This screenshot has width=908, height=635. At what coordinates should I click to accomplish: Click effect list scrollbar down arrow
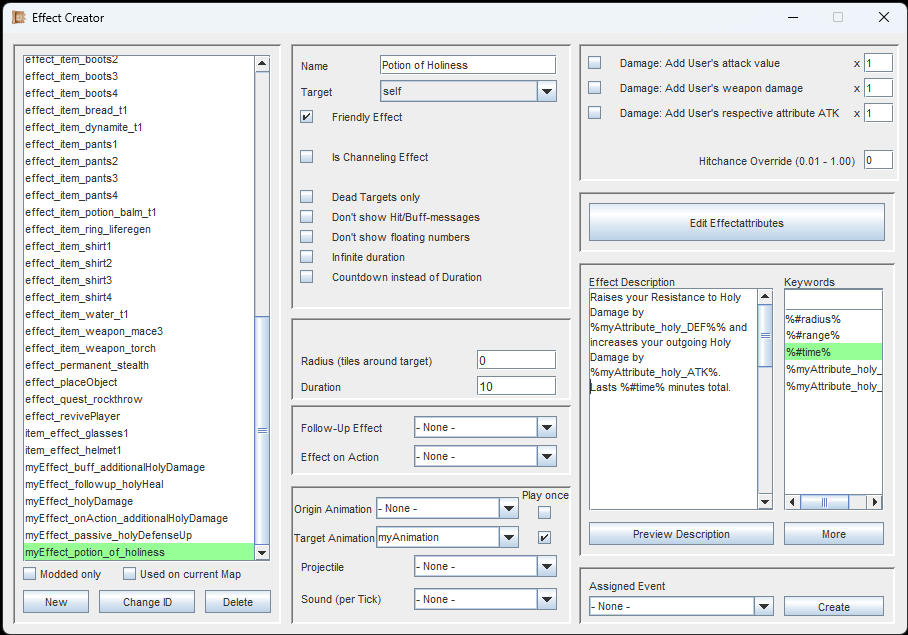[262, 552]
